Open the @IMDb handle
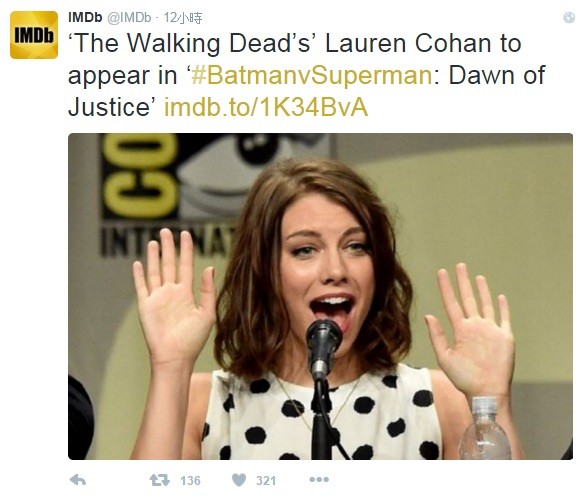The image size is (583, 496). click(x=130, y=17)
